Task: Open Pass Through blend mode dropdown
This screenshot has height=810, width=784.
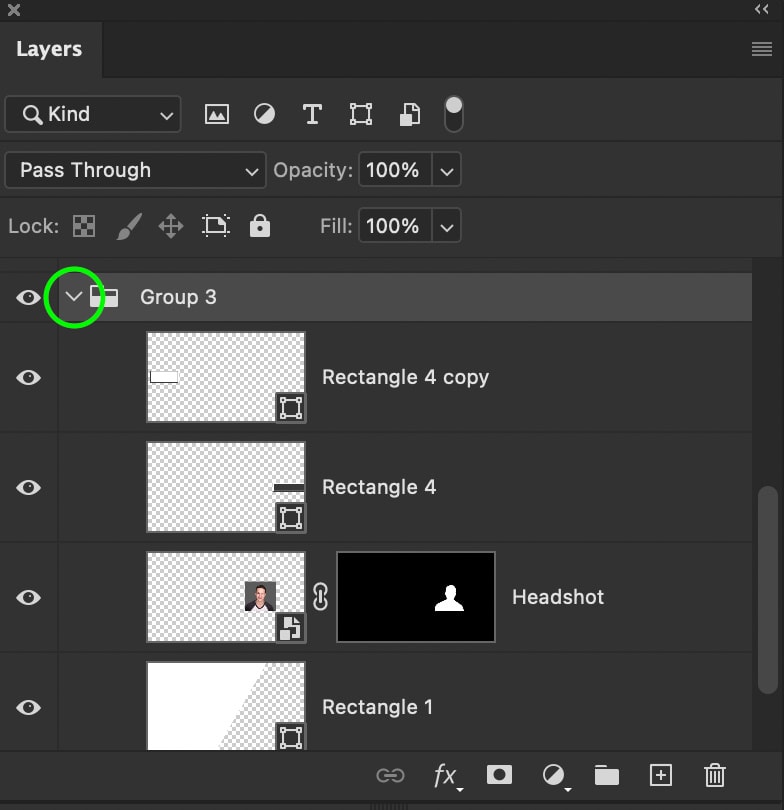Action: pos(135,170)
